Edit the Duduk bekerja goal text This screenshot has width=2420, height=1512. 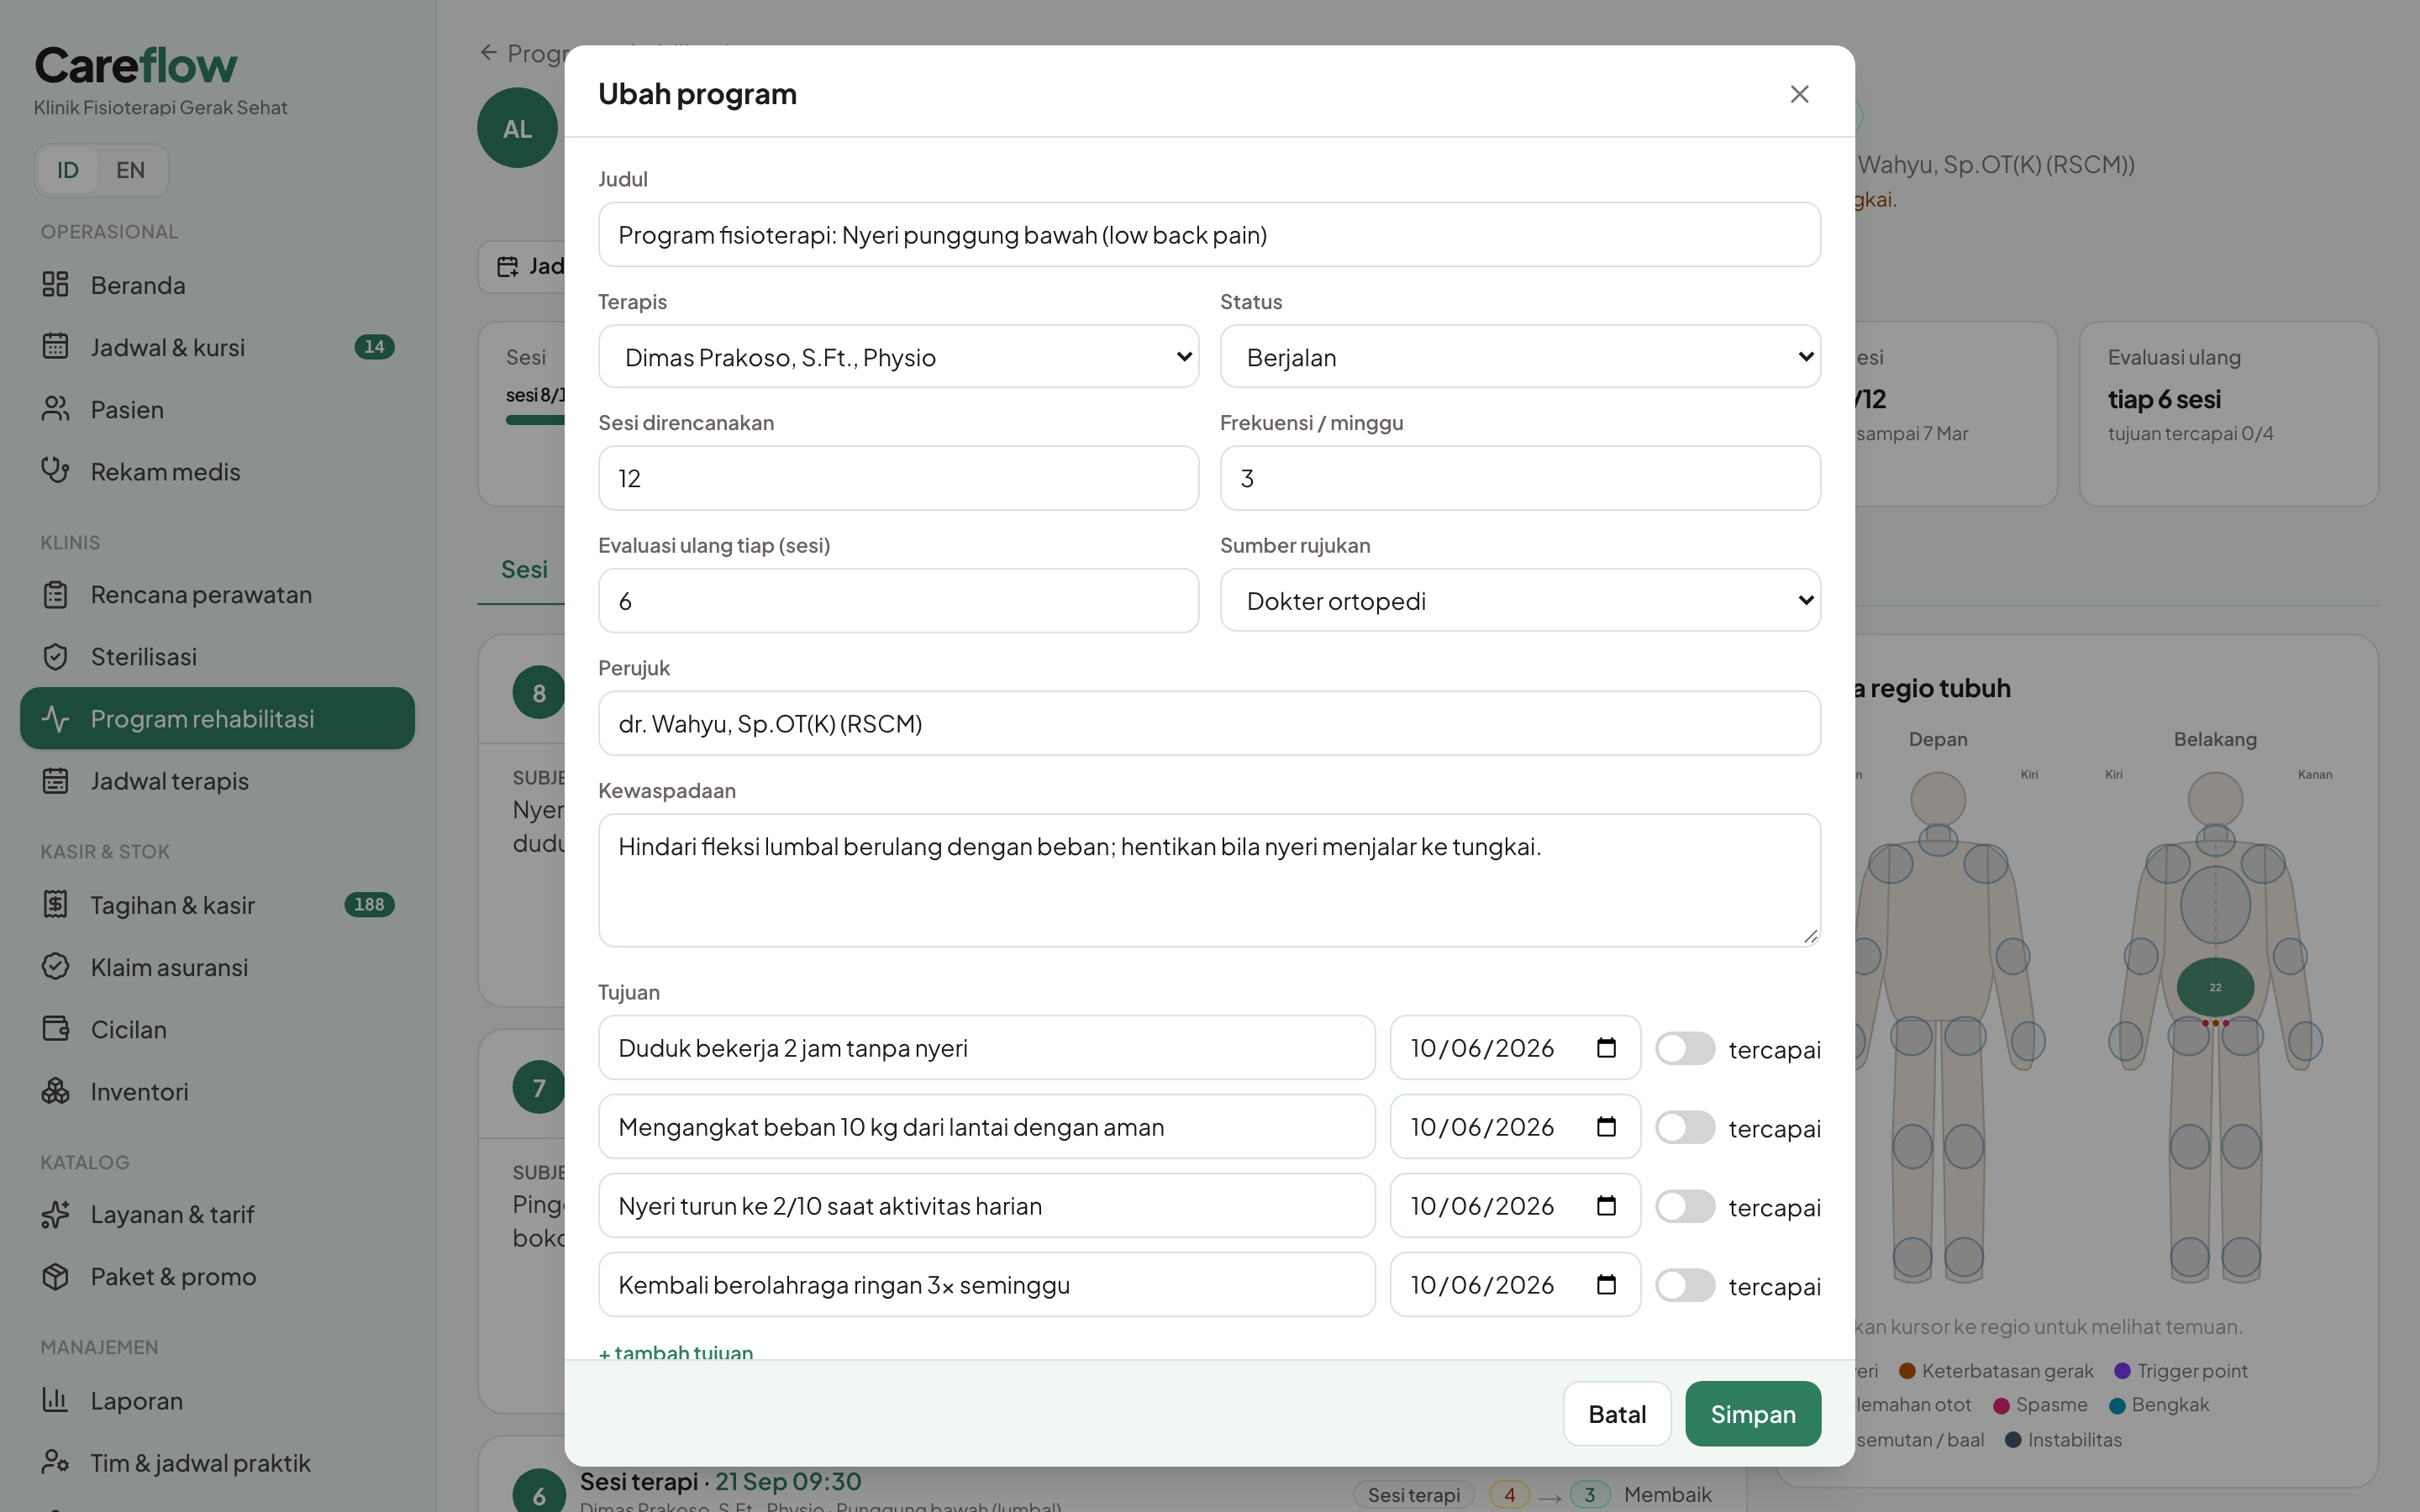point(986,1048)
